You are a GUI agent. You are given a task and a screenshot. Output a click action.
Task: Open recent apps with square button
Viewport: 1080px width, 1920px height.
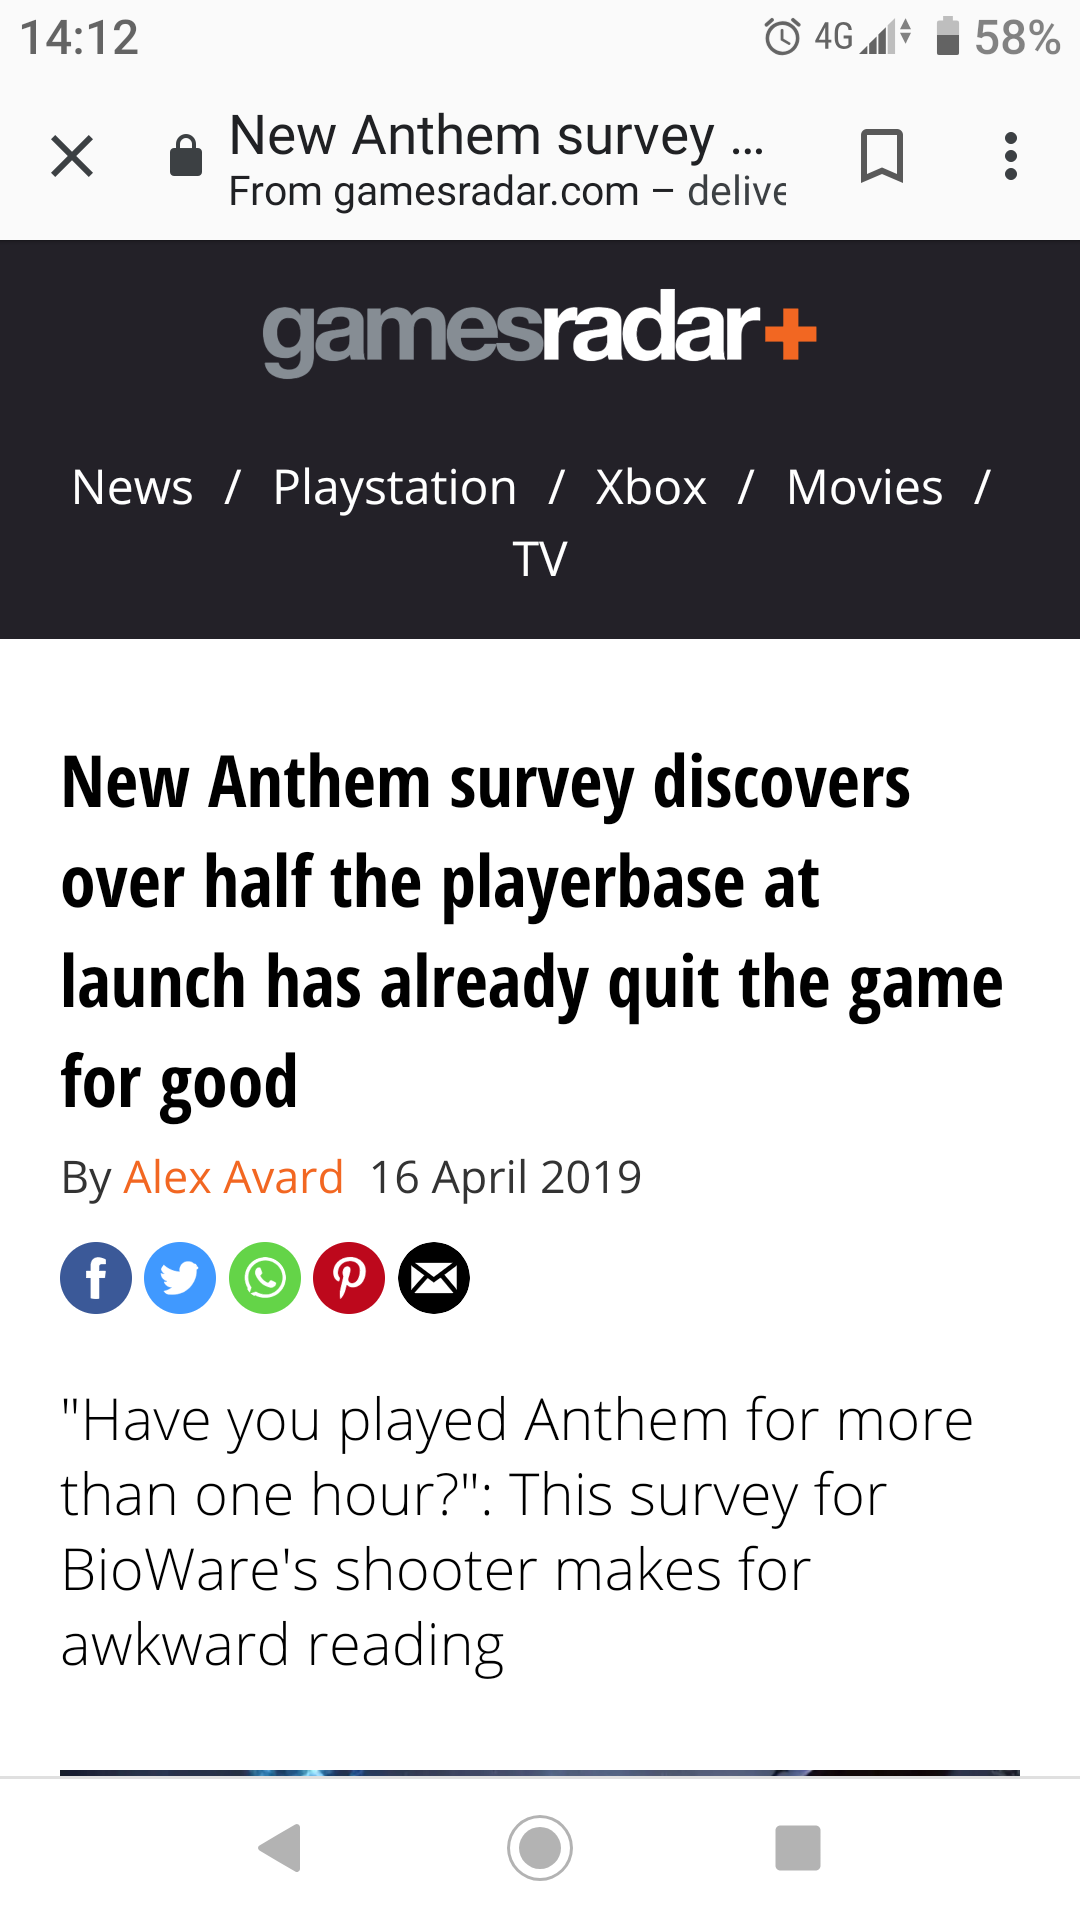pos(798,1847)
